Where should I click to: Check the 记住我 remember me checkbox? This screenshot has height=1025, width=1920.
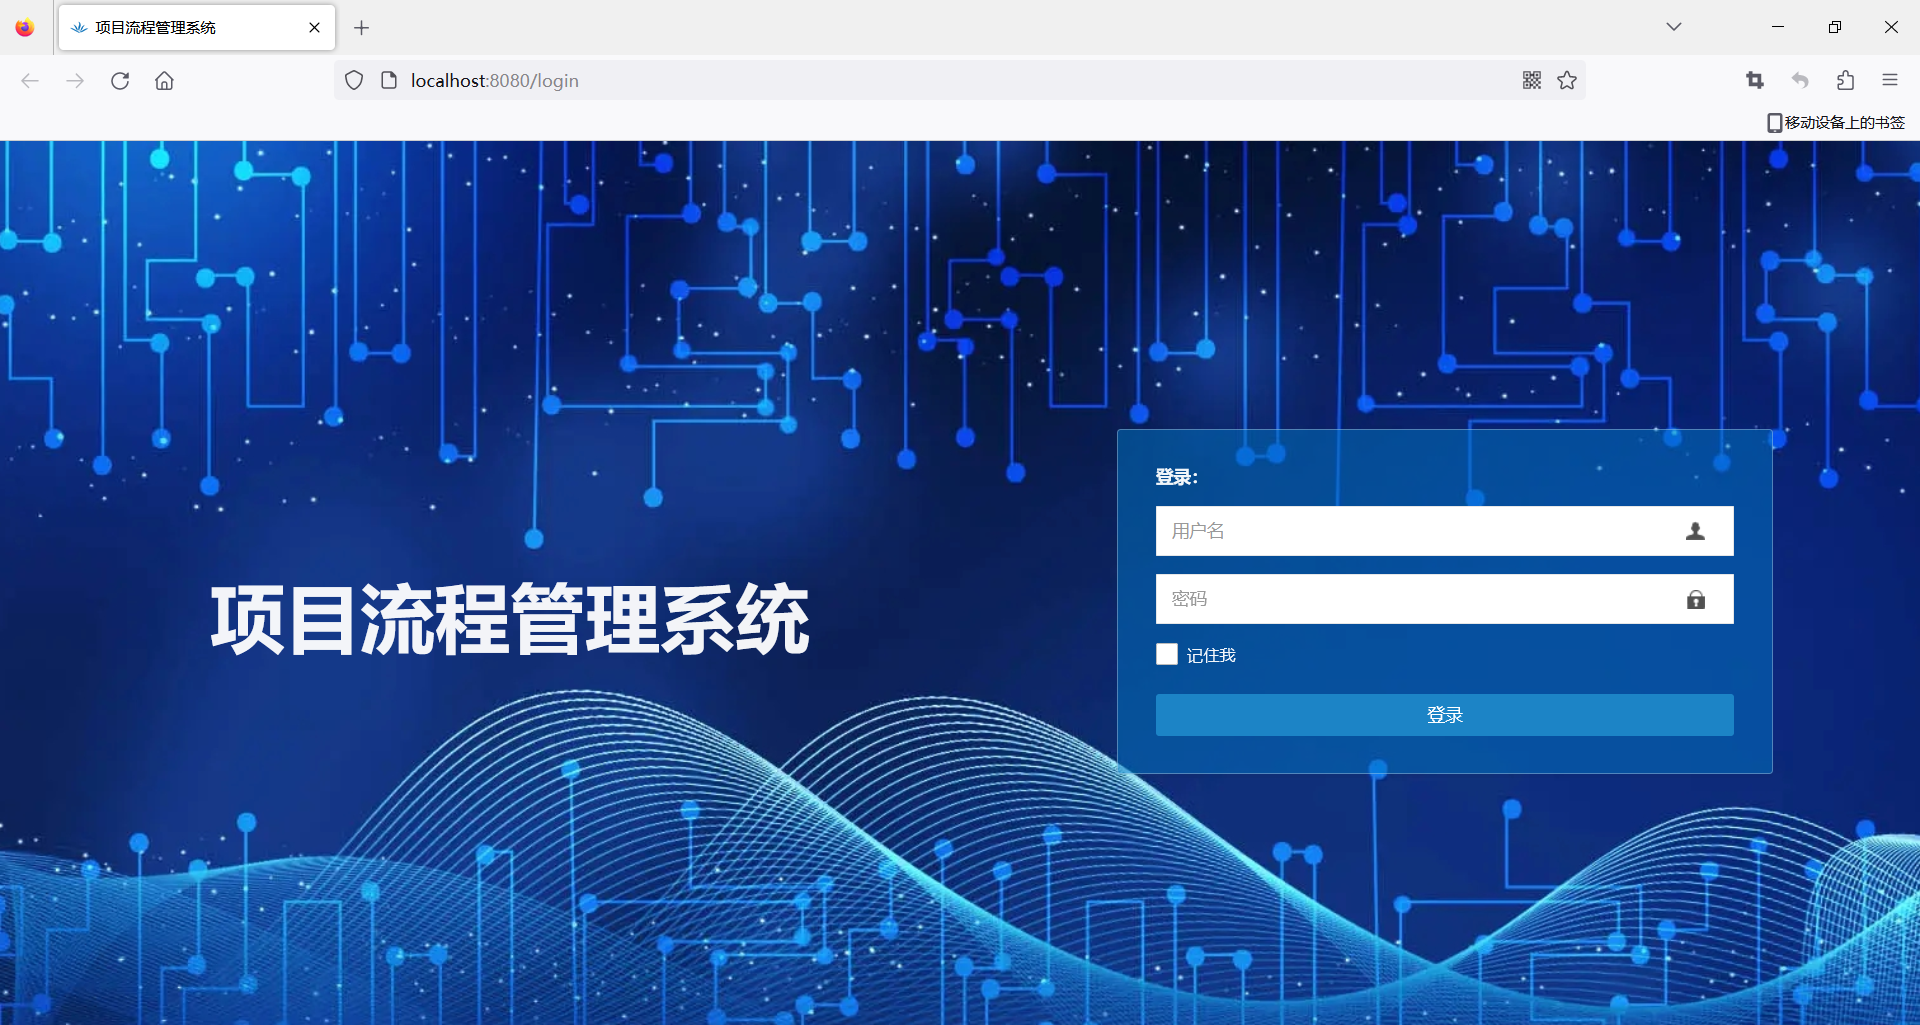[1167, 654]
